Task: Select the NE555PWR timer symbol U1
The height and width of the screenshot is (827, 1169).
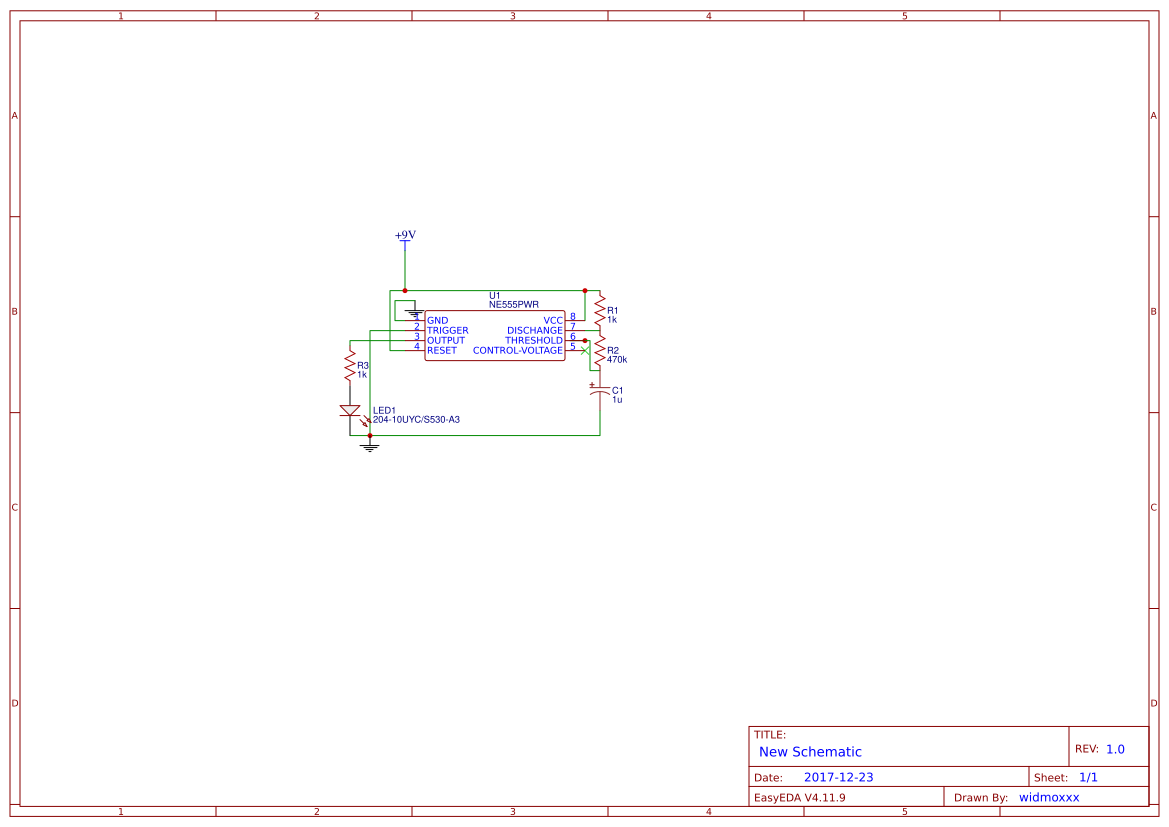Action: 495,335
